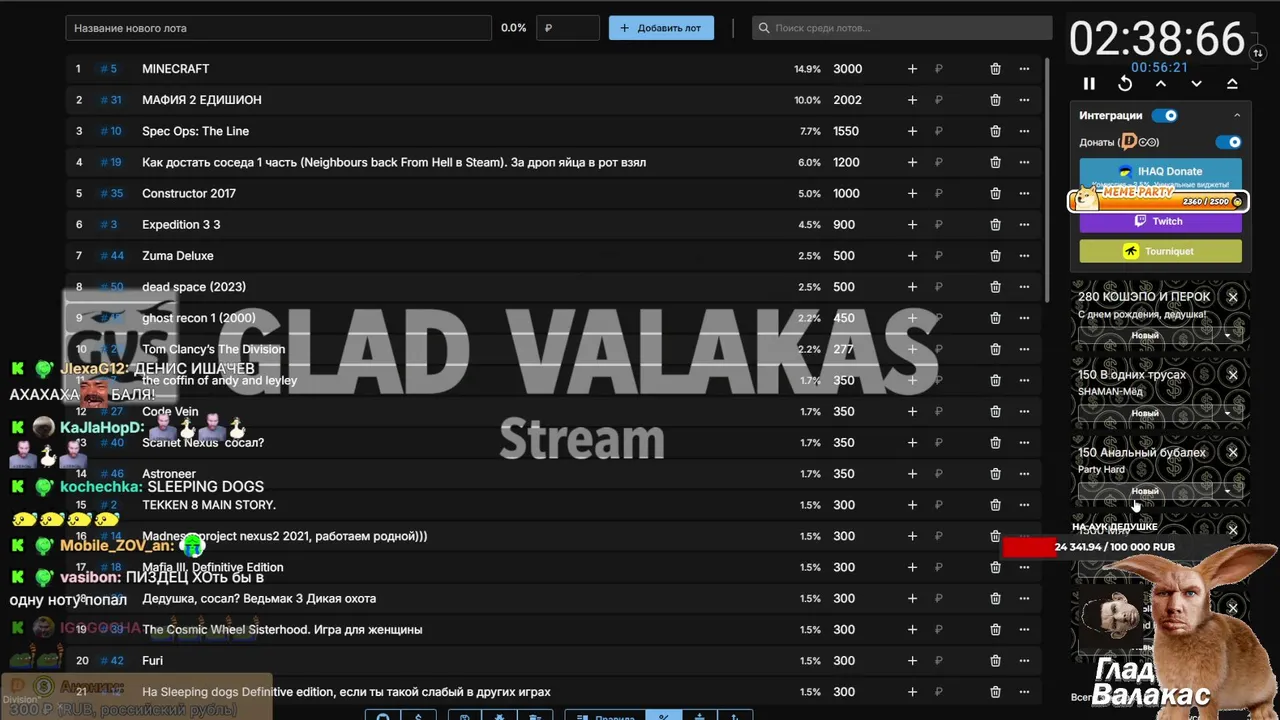
Task: Toggle the Донаты switch
Action: (x=1229, y=142)
